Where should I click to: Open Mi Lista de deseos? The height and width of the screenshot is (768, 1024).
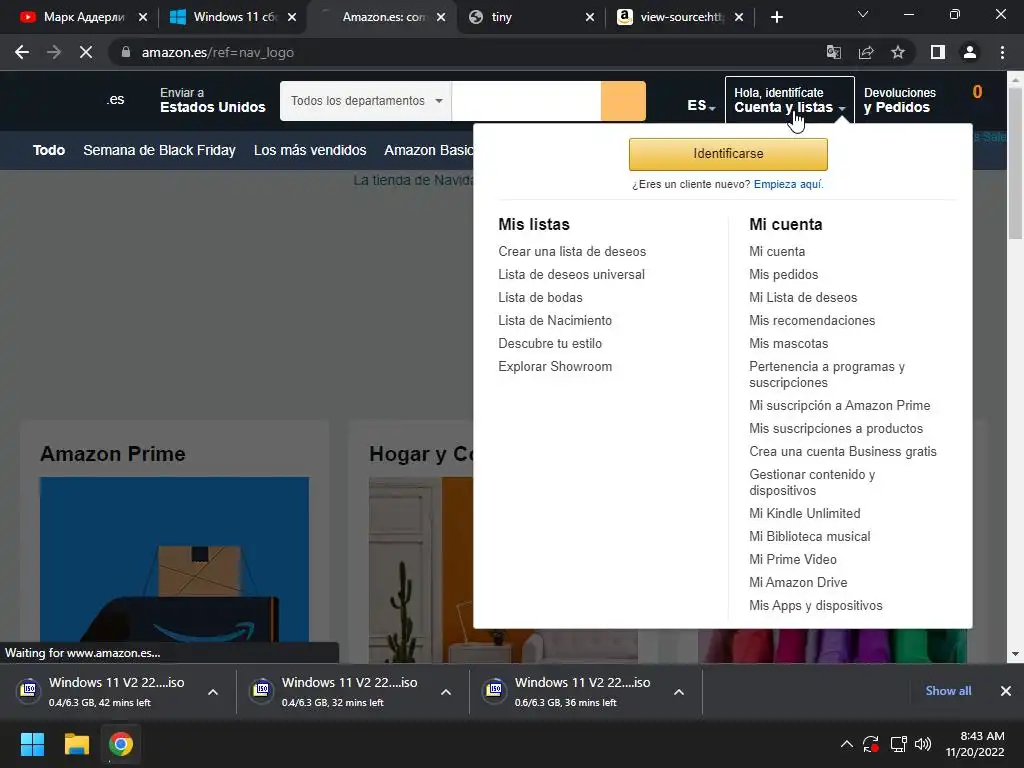[803, 297]
